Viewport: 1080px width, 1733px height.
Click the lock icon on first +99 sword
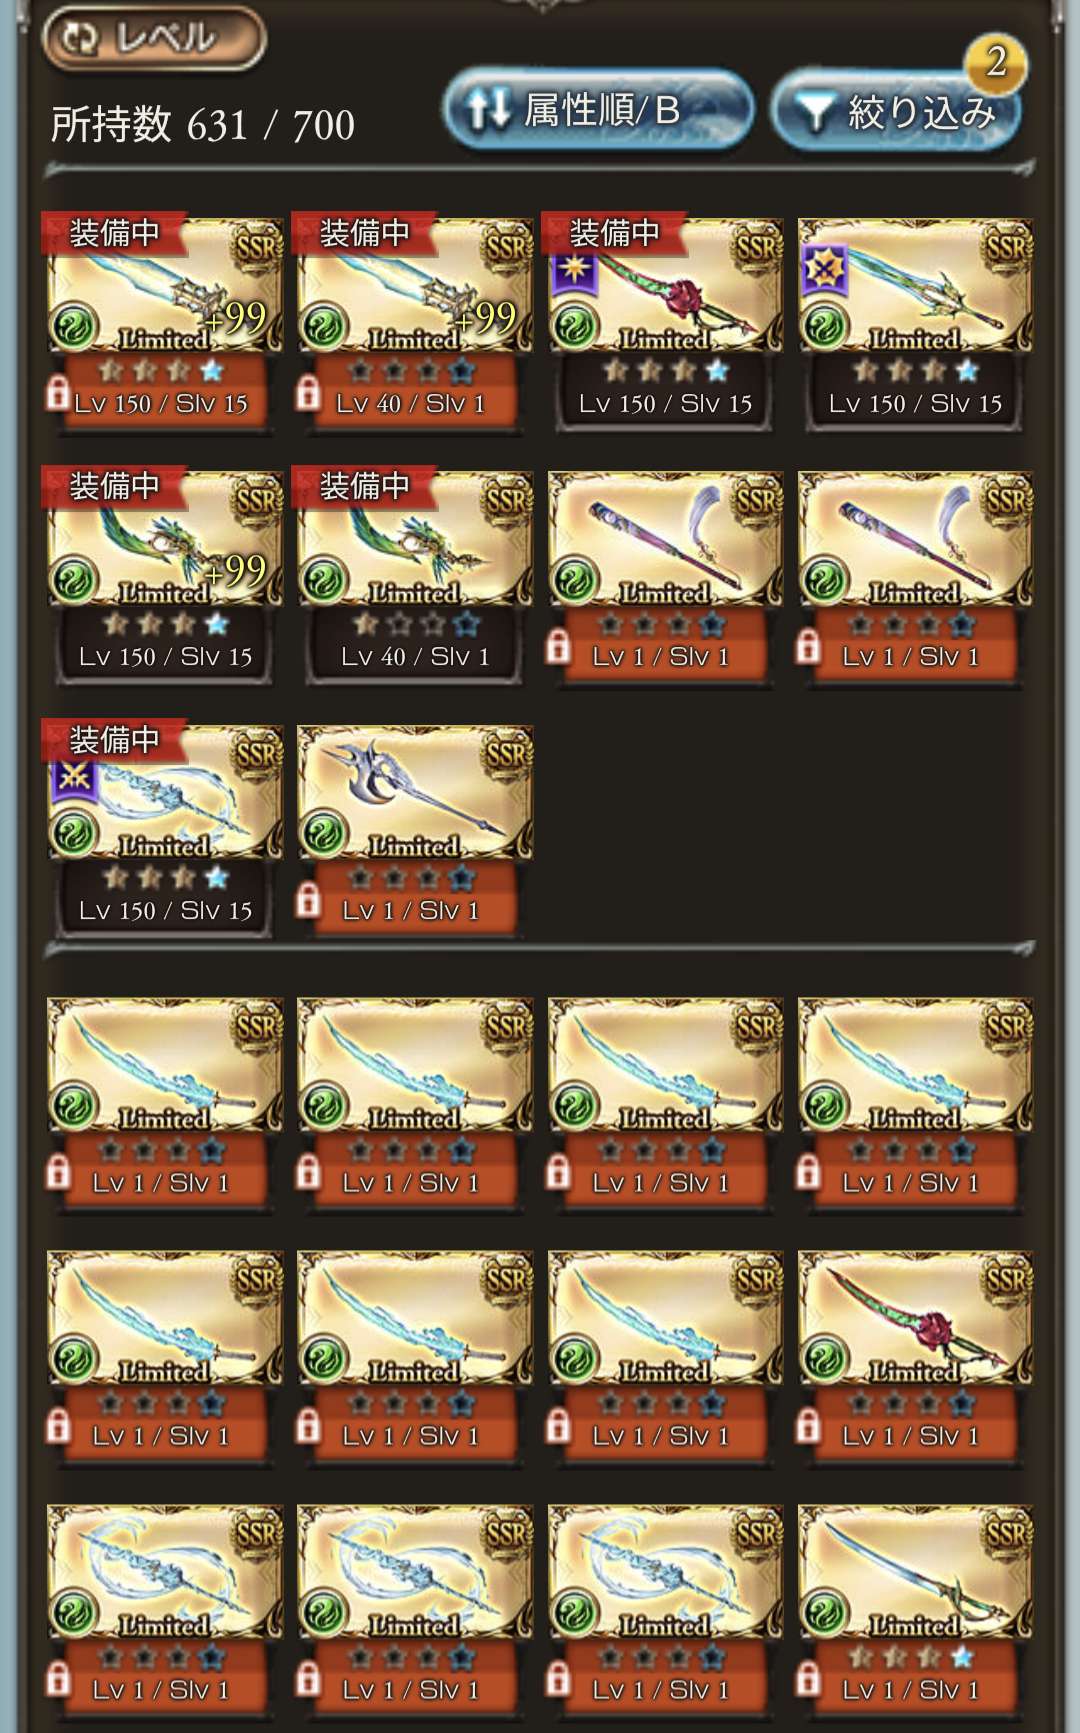tap(58, 394)
